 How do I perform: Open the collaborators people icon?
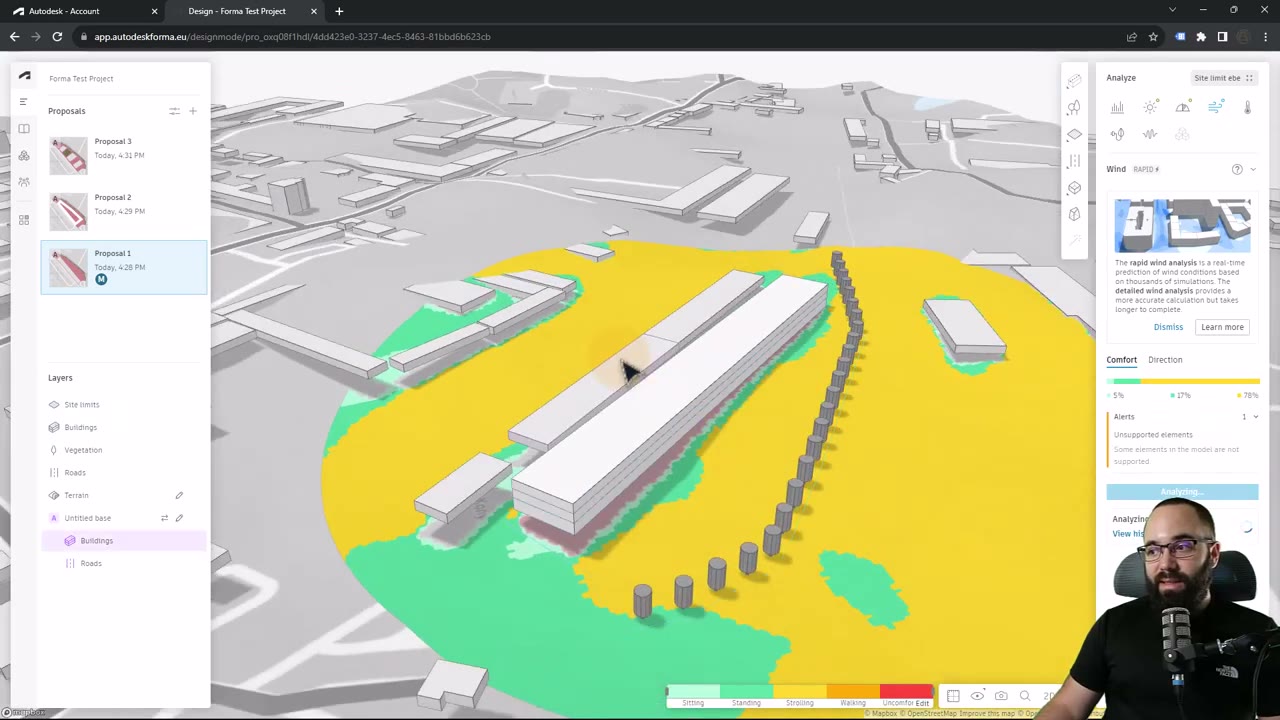click(24, 182)
